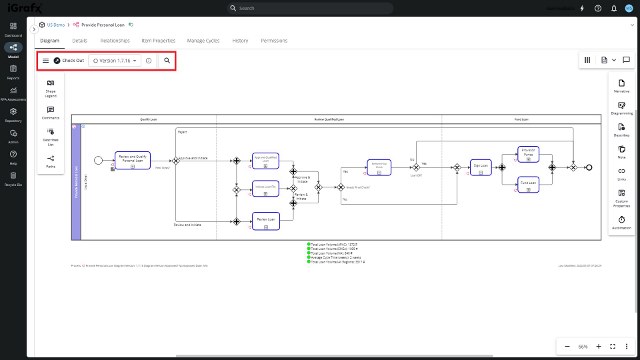The width and height of the screenshot is (640, 360).
Task: Click the Check Out button
Action: click(x=69, y=60)
